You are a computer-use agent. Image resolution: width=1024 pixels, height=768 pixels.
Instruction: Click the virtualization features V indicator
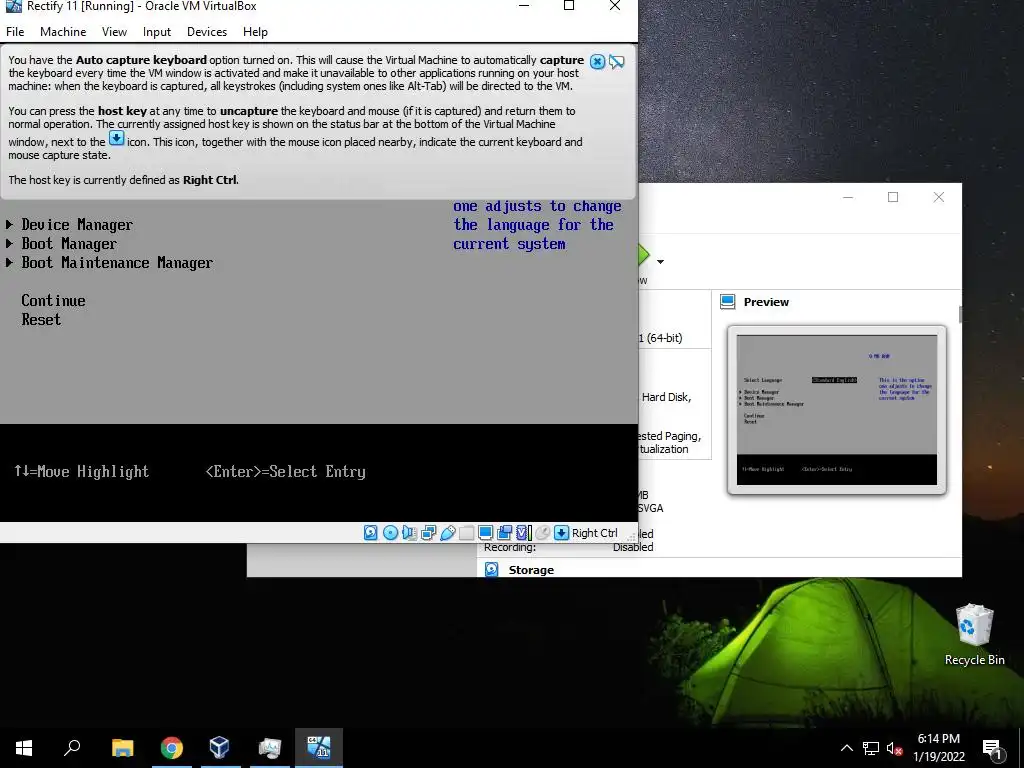tap(524, 533)
